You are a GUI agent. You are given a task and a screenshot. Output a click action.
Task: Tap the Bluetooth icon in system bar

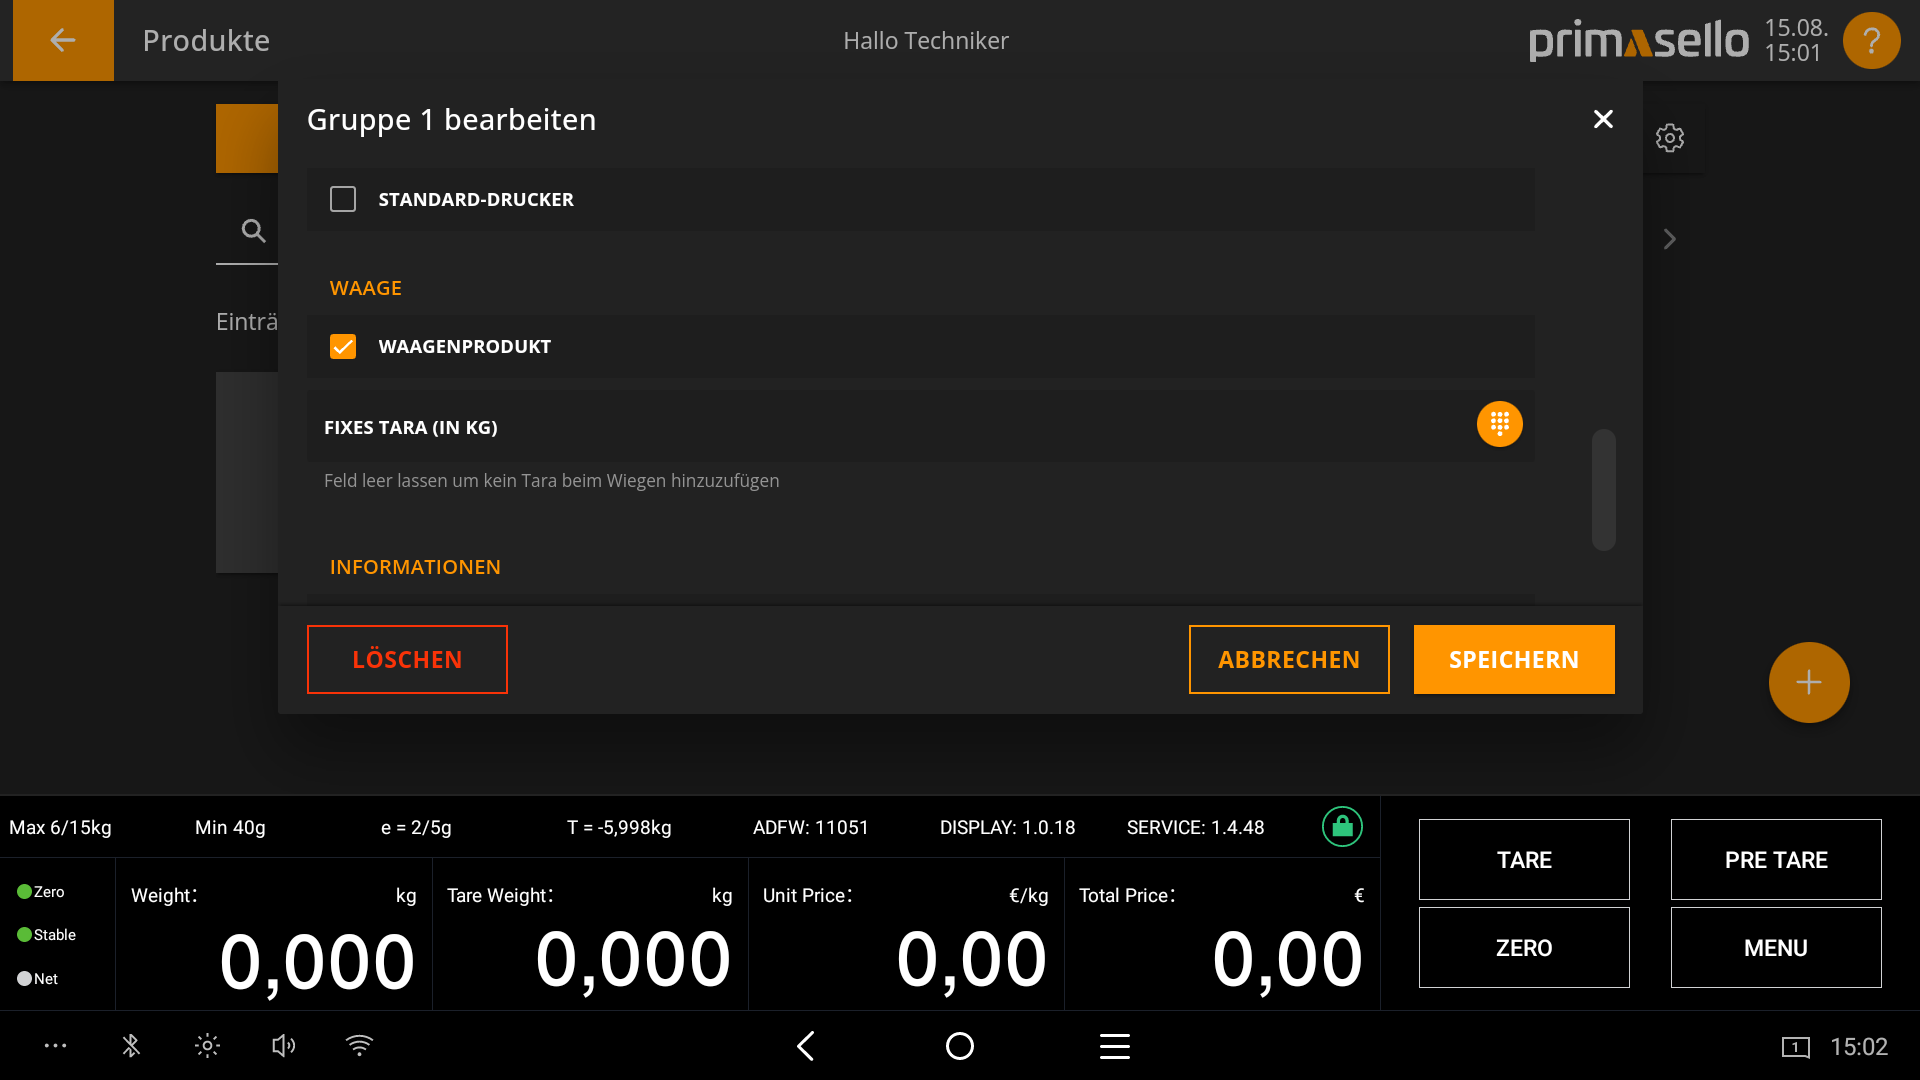click(131, 1046)
